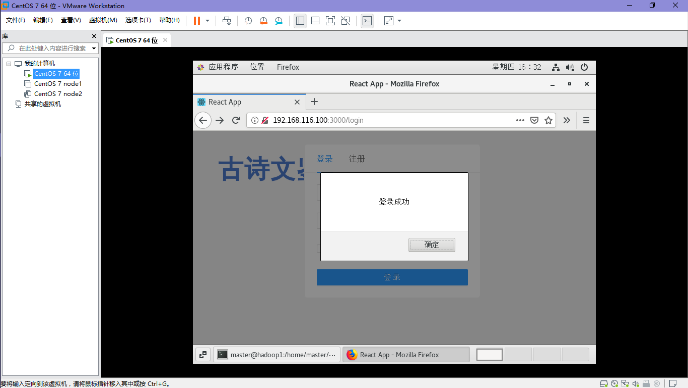Close the library panel

(94, 36)
